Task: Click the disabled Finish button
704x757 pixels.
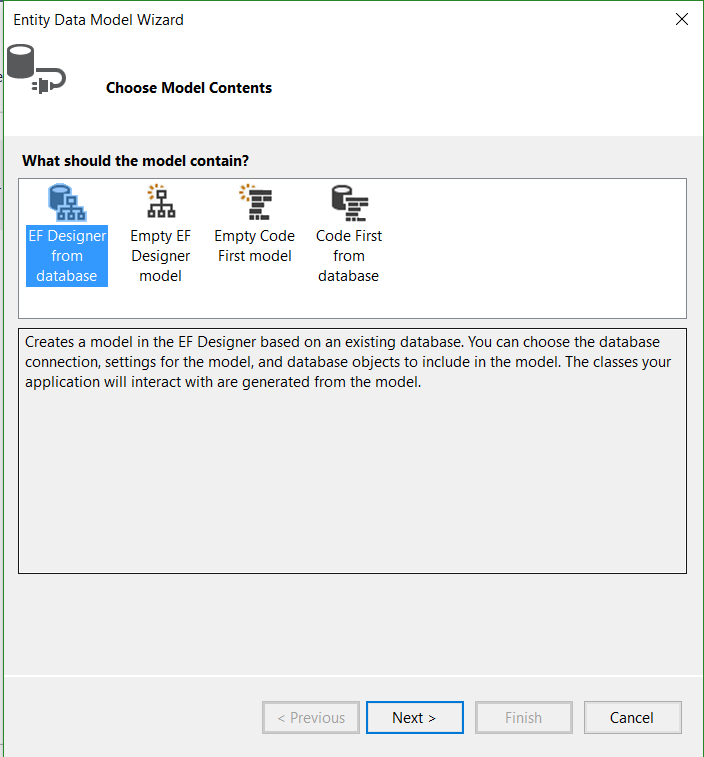Action: (x=524, y=717)
